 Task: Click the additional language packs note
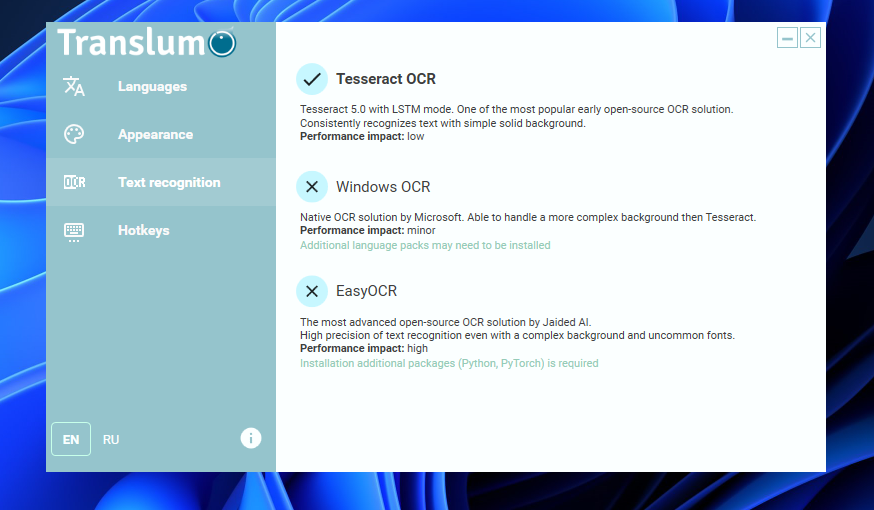pos(425,245)
